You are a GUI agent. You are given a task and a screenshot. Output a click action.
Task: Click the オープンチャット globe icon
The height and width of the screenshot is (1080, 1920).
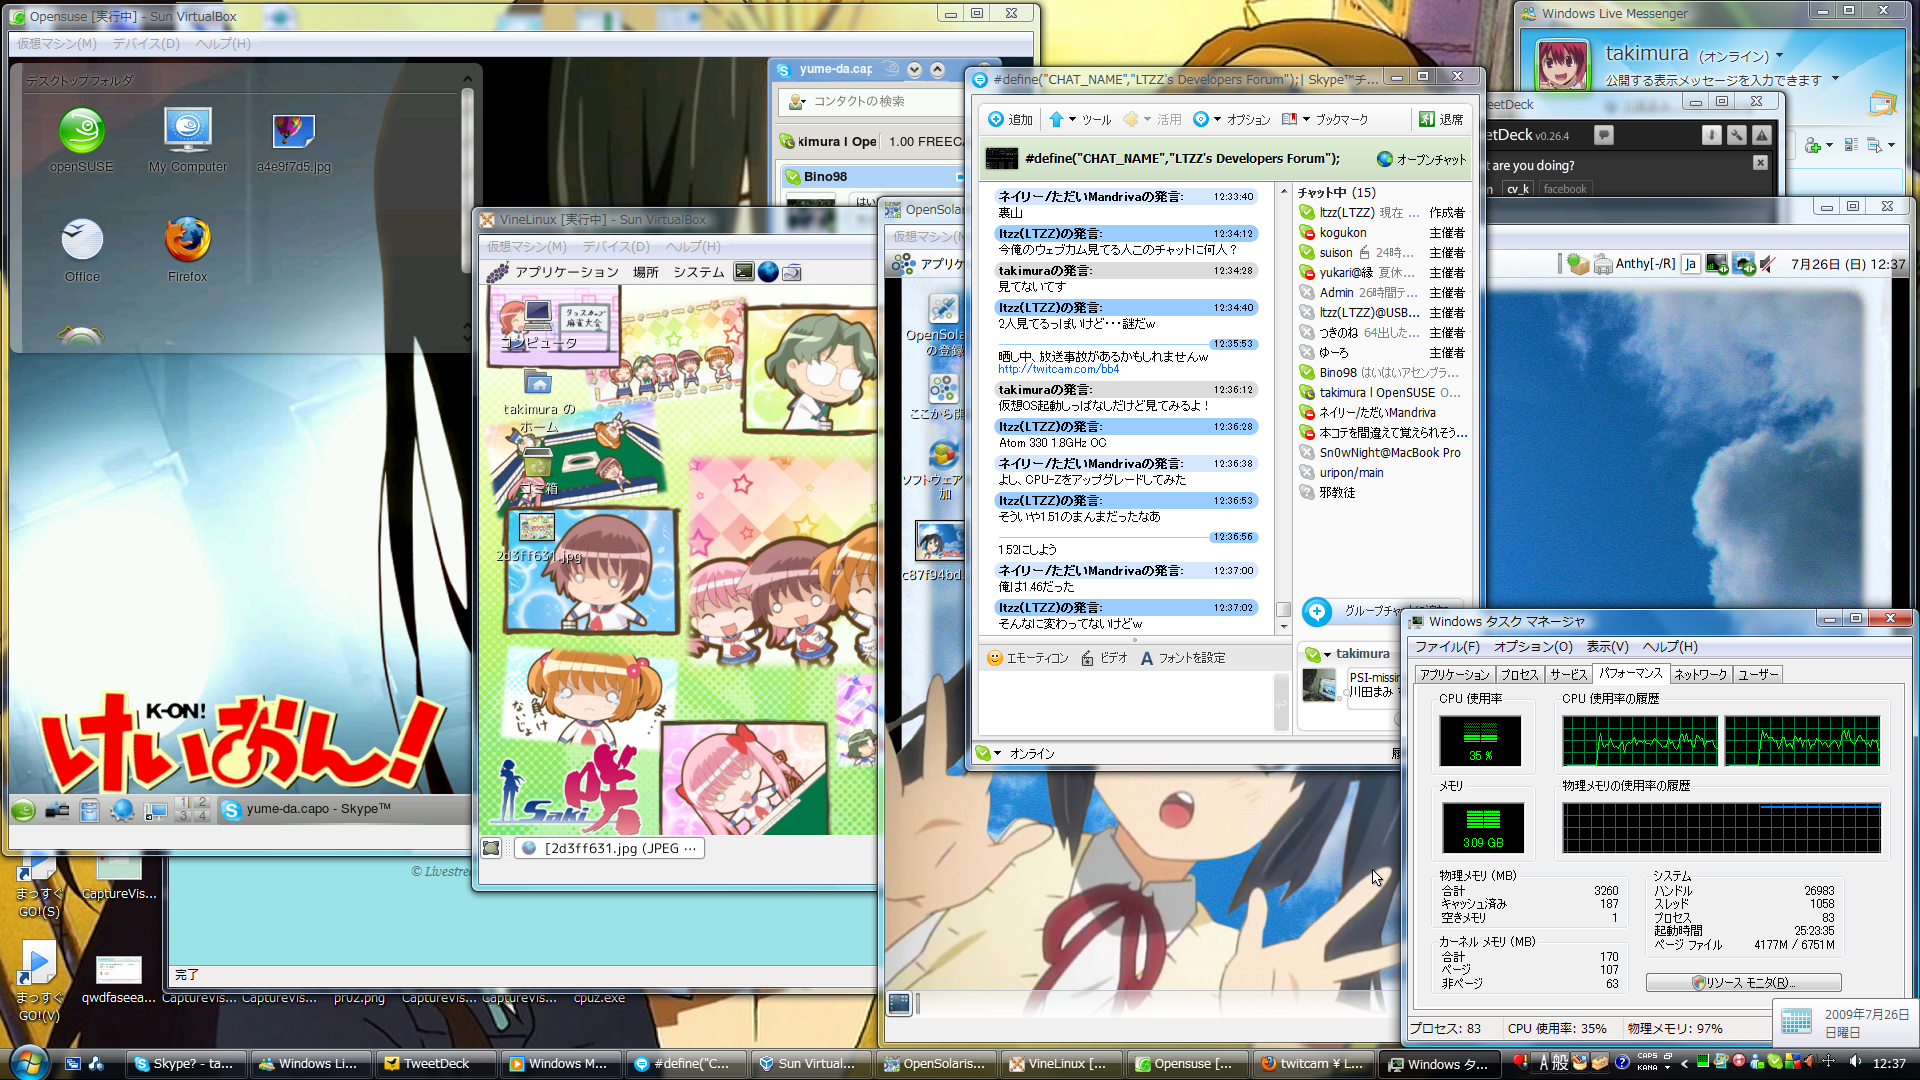1385,159
